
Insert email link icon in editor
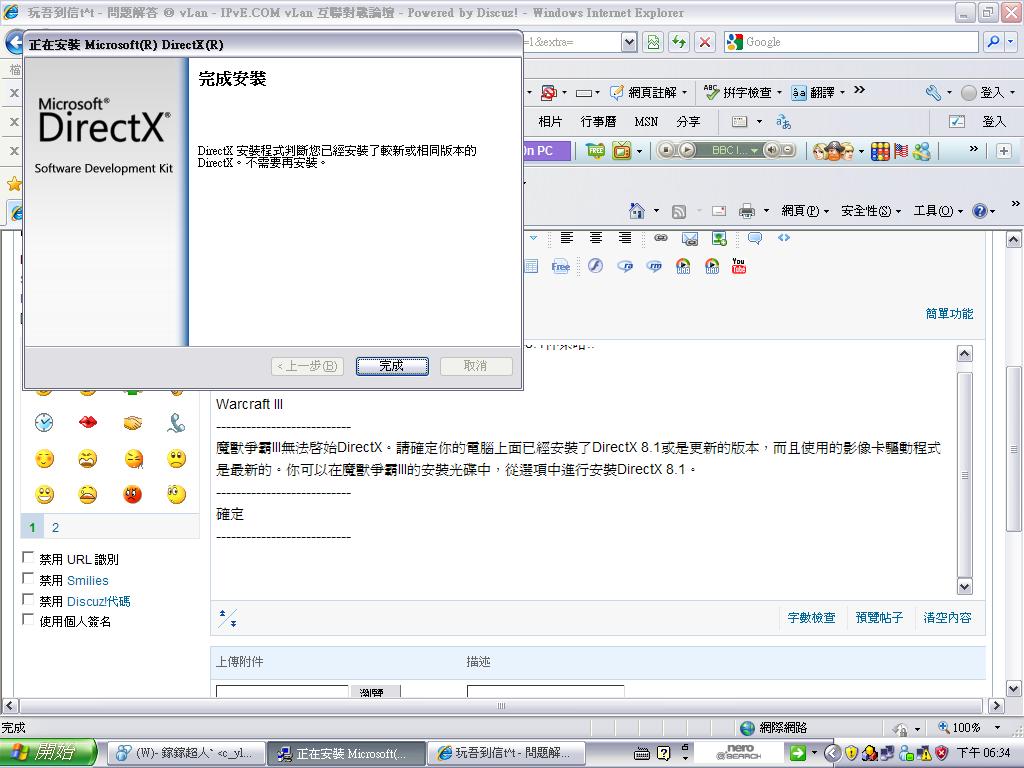(x=690, y=238)
